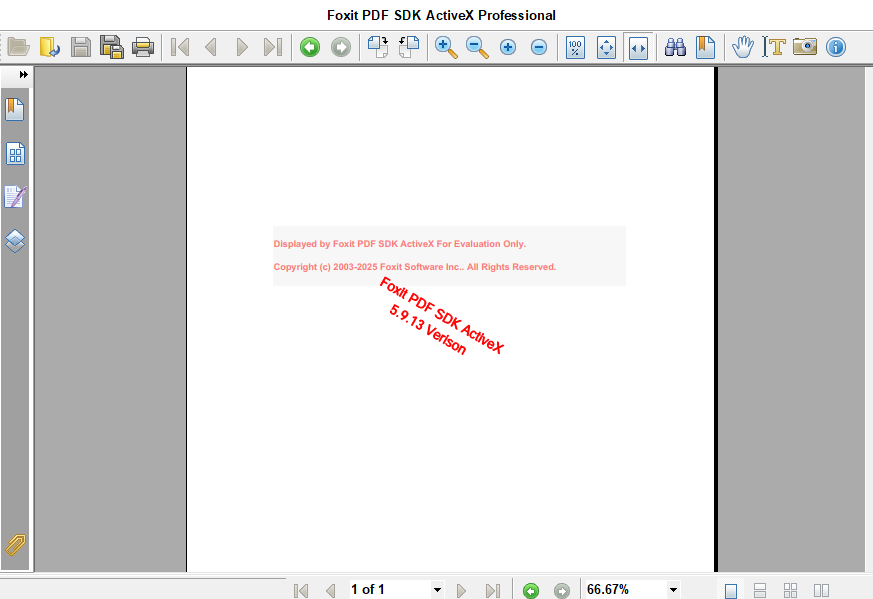Screen dimensions: 873x599
Task: Fit the whole page in the window
Action: (606, 47)
